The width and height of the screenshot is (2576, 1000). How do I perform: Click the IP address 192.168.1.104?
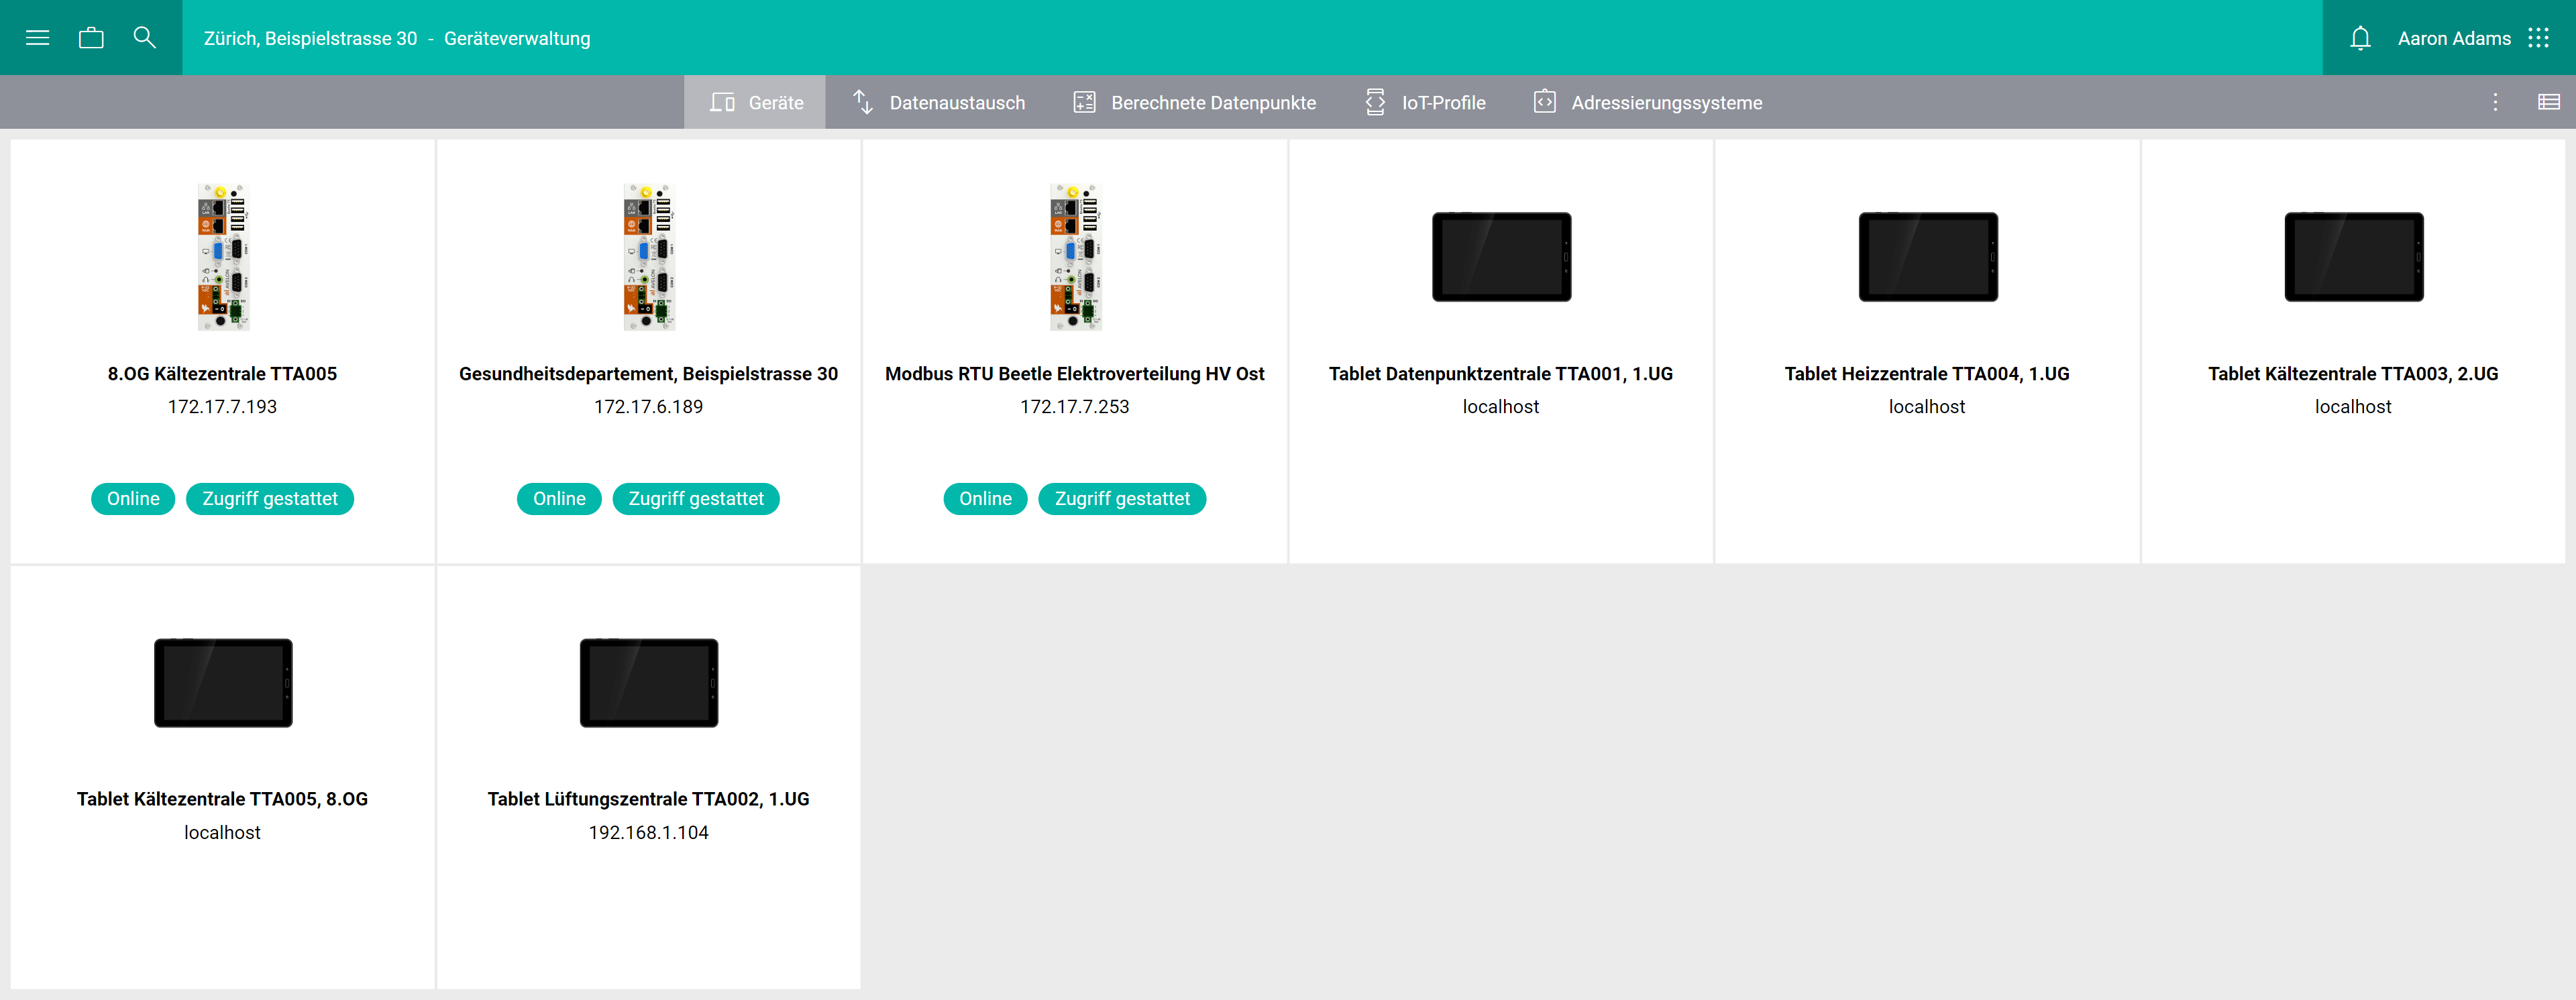[x=648, y=833]
